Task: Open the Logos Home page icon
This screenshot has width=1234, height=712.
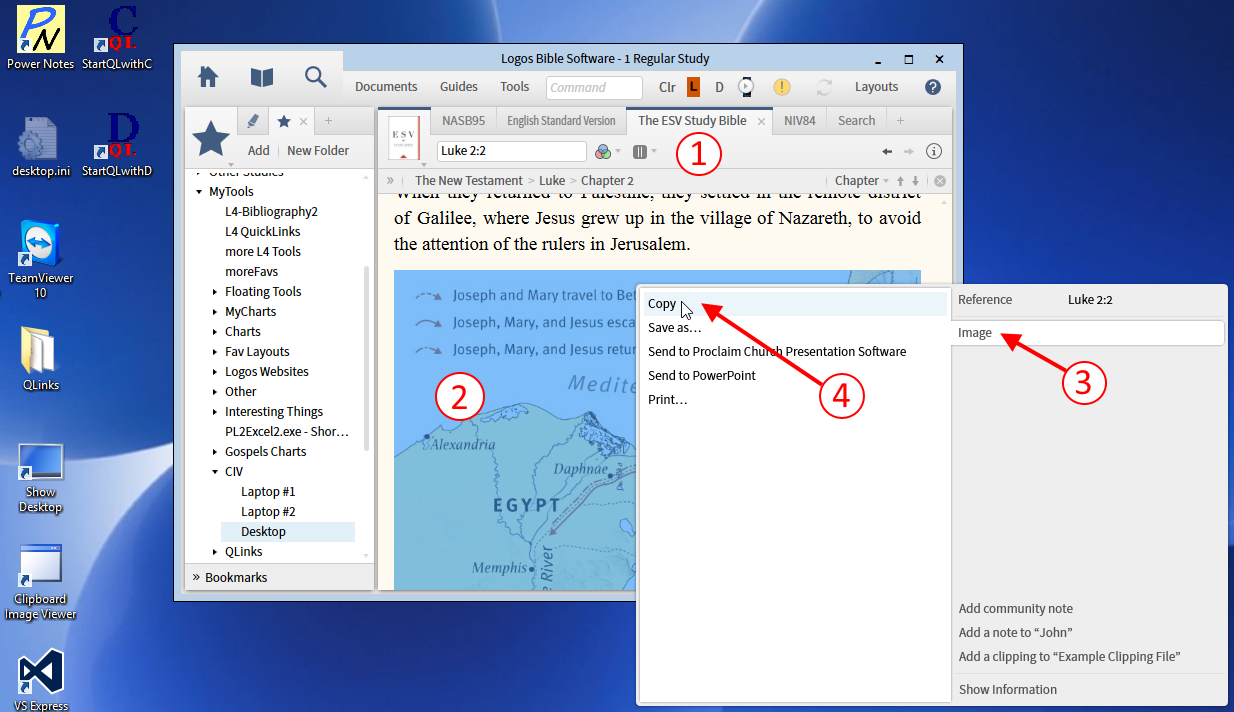Action: 208,77
